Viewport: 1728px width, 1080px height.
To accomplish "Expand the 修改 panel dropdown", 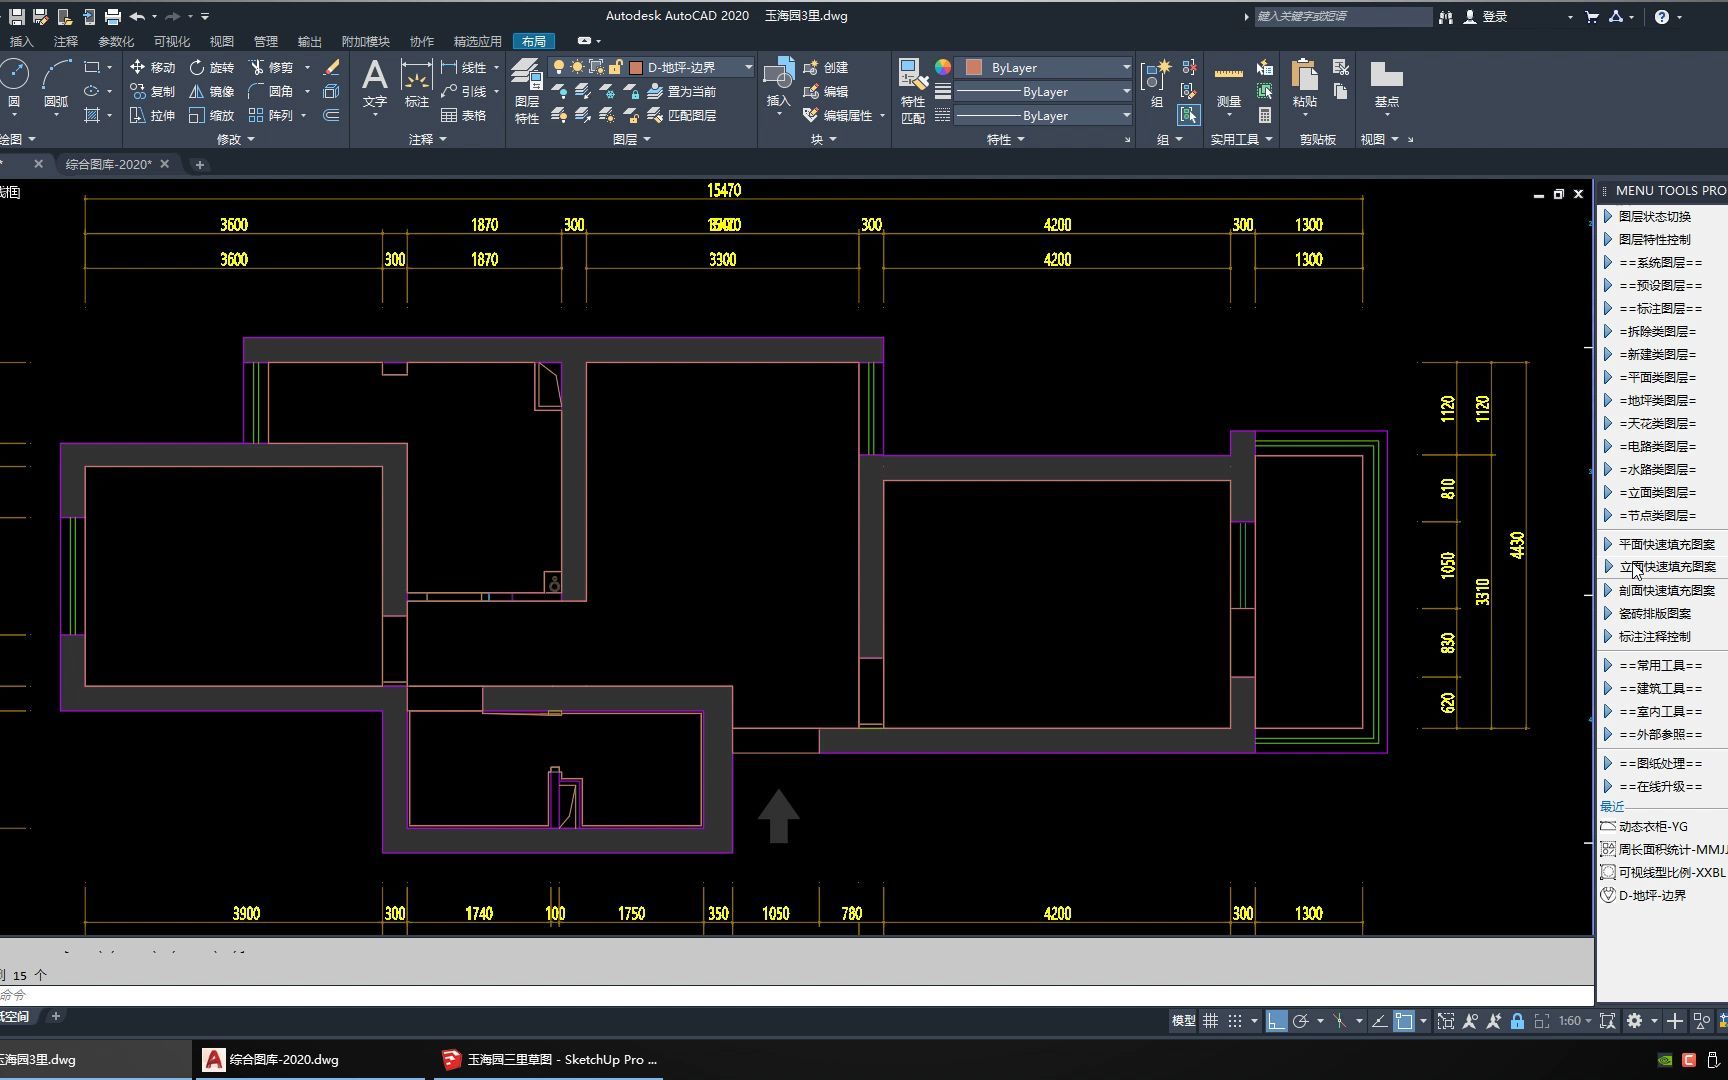I will (236, 139).
